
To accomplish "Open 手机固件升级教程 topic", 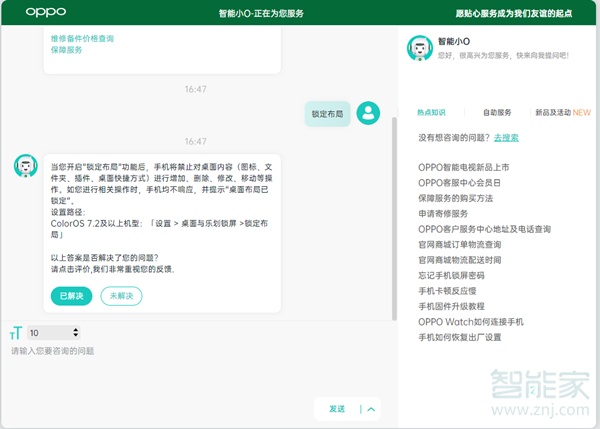I will pos(451,306).
